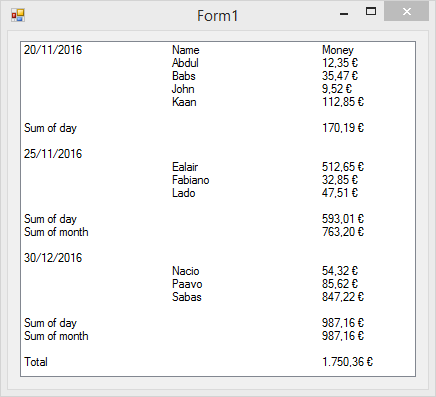
Task: Select the name Lado
Action: tap(183, 193)
